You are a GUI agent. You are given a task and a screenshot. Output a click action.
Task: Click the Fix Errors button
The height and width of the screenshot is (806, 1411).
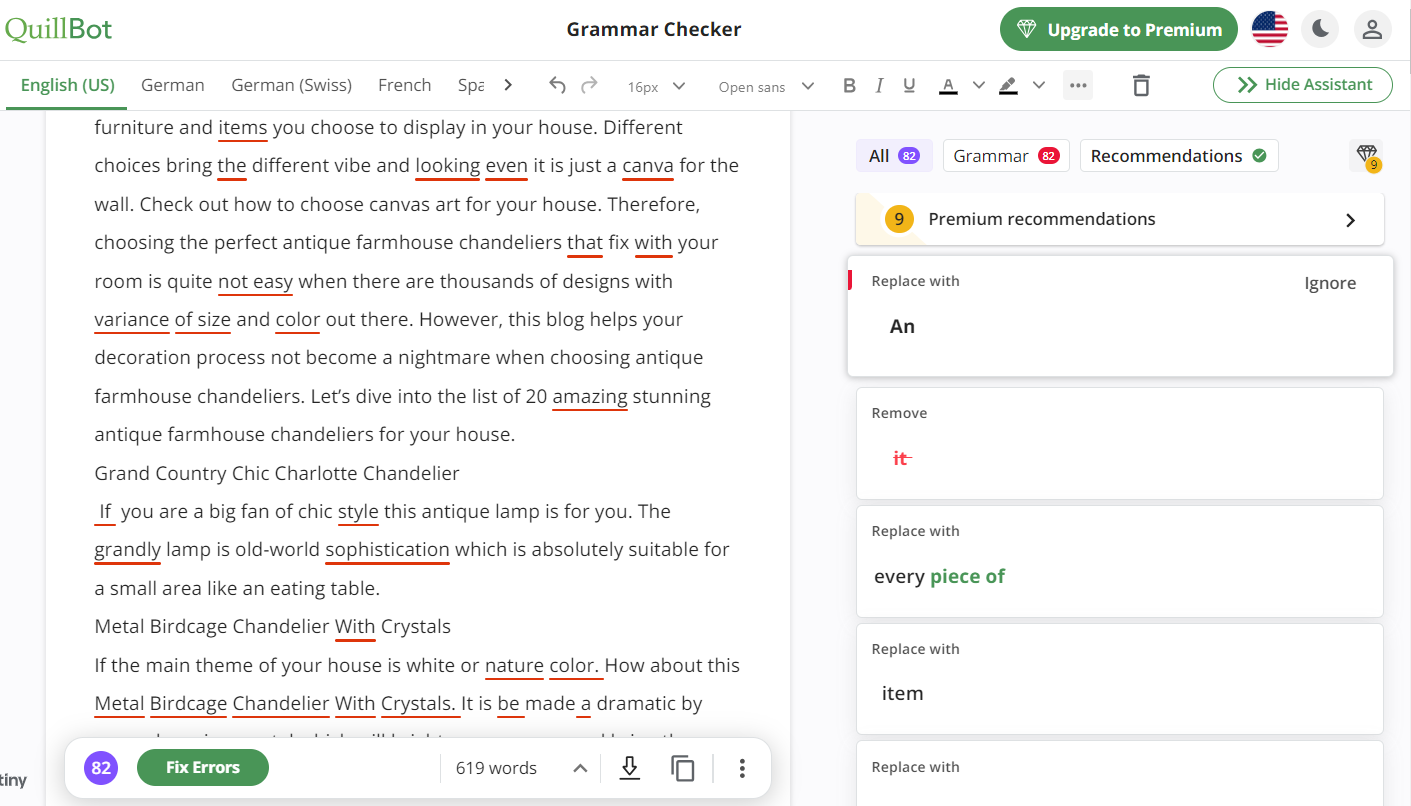[203, 768]
